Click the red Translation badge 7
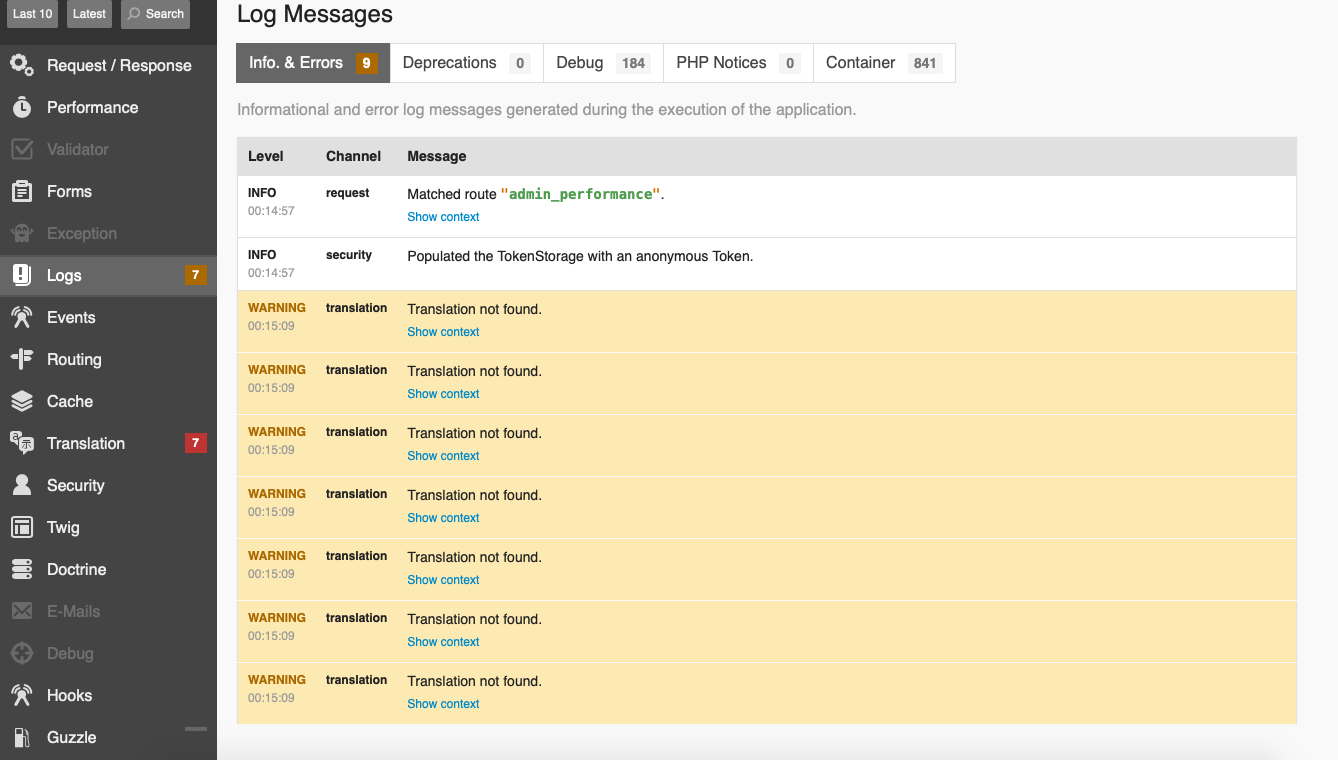The height and width of the screenshot is (760, 1338). pos(196,443)
